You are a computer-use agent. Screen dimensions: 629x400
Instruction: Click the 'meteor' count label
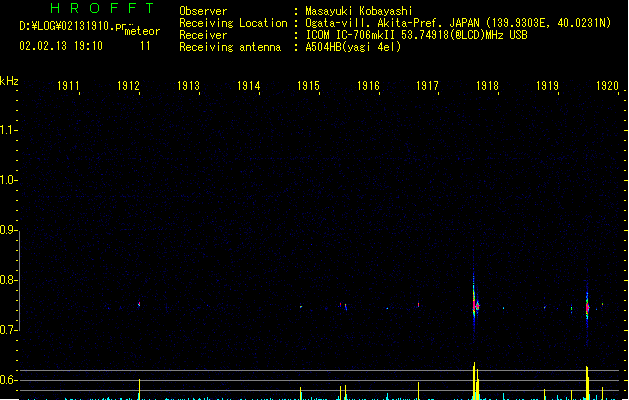pyautogui.click(x=142, y=31)
